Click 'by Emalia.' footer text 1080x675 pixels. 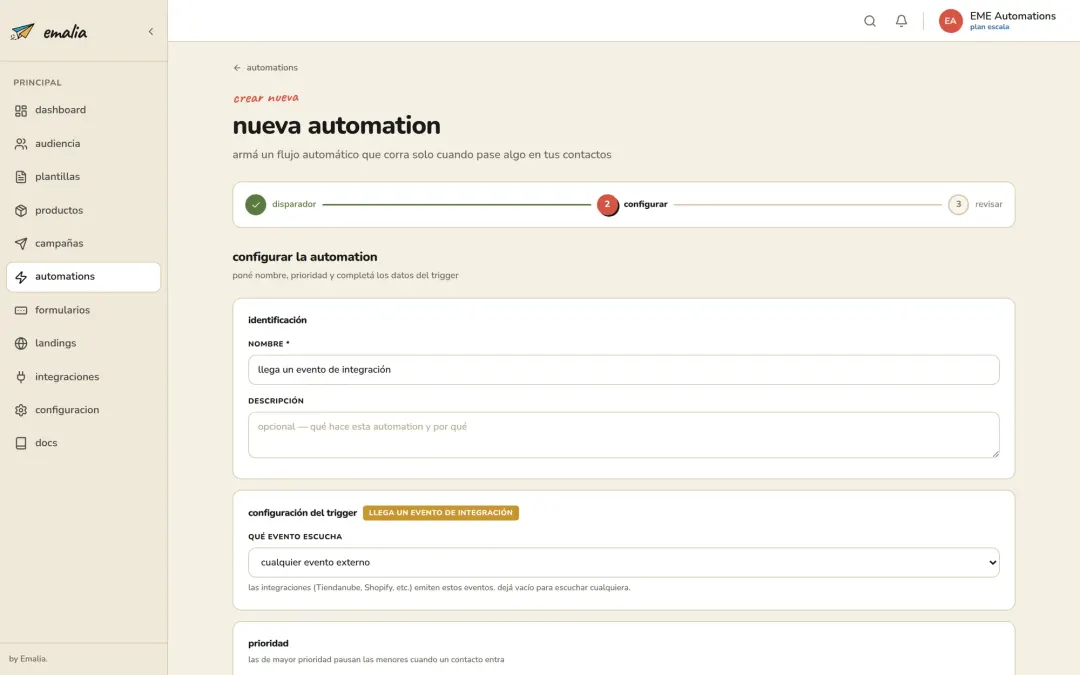(x=28, y=659)
